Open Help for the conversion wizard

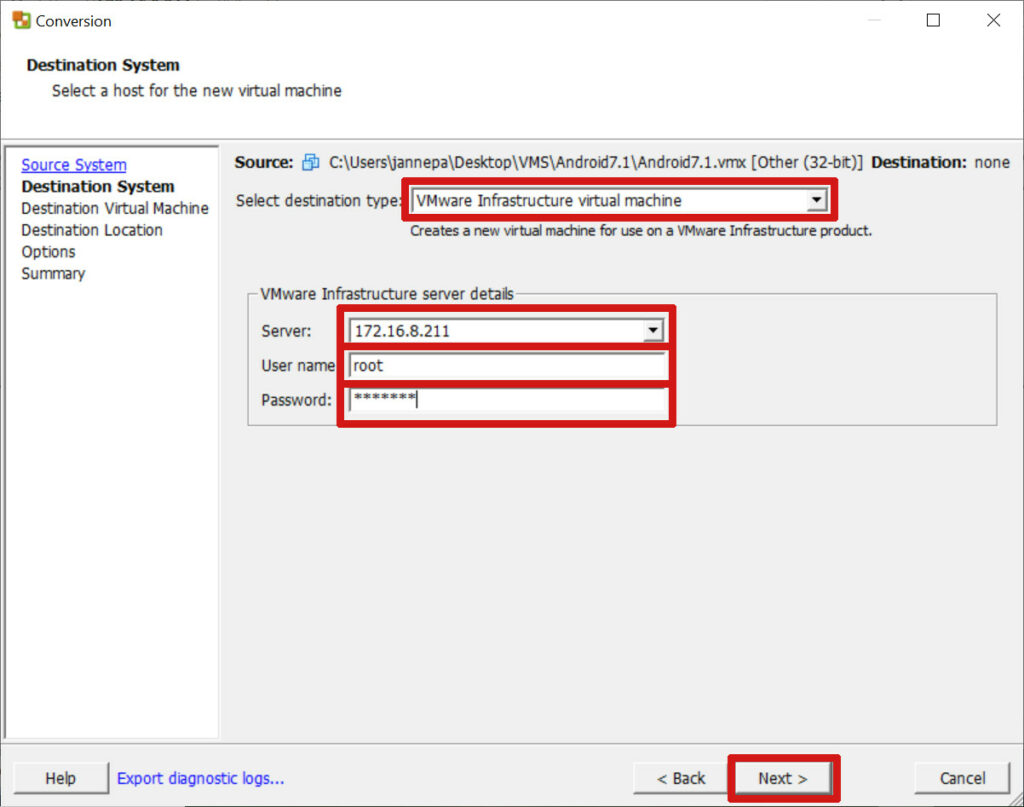pos(61,778)
